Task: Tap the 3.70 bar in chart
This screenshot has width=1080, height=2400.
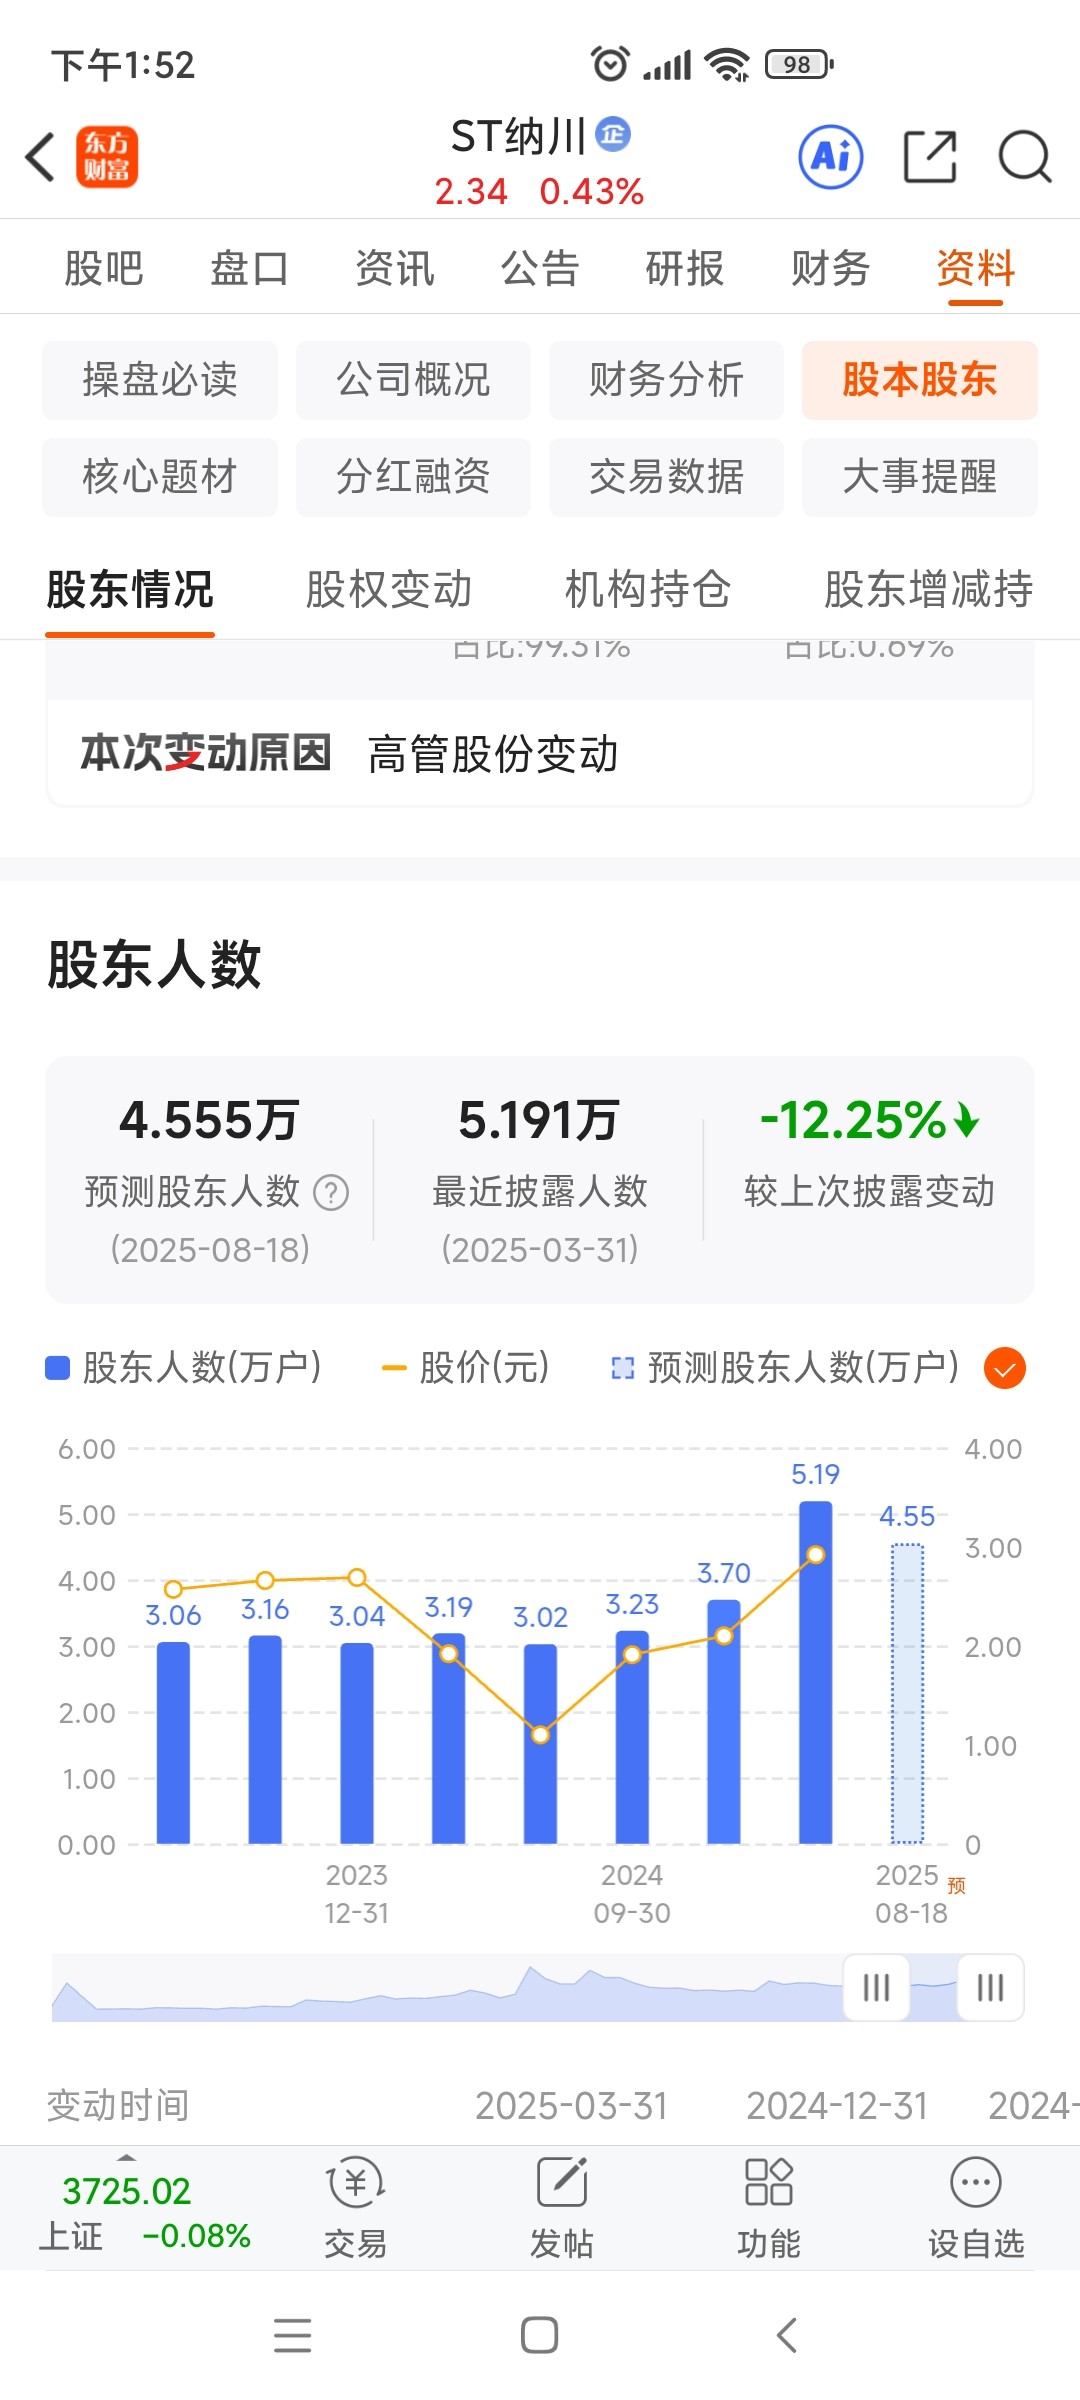Action: click(x=724, y=1721)
